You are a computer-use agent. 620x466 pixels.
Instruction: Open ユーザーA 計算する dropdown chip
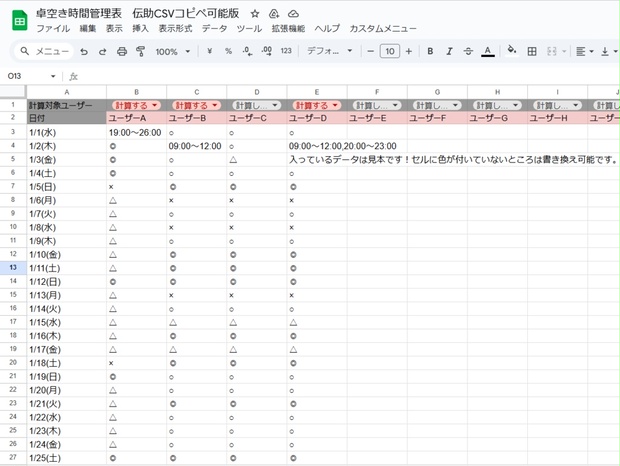point(136,105)
